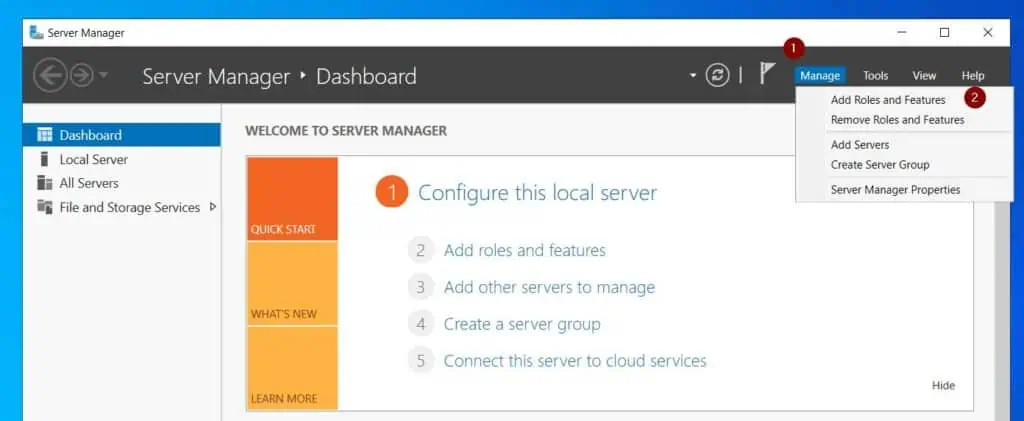Screen dimensions: 1024x421
Task: Click the step 4 number circle
Action: 421,324
